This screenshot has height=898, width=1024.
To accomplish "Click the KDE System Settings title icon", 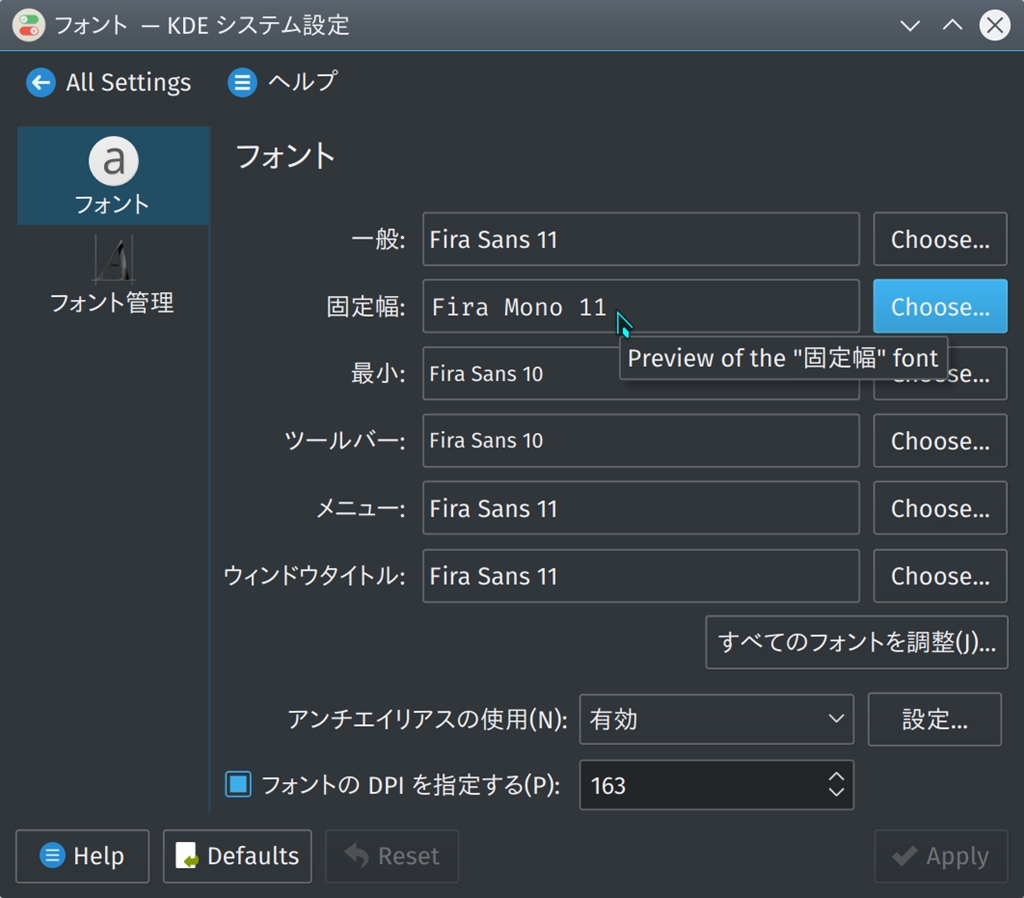I will [28, 25].
